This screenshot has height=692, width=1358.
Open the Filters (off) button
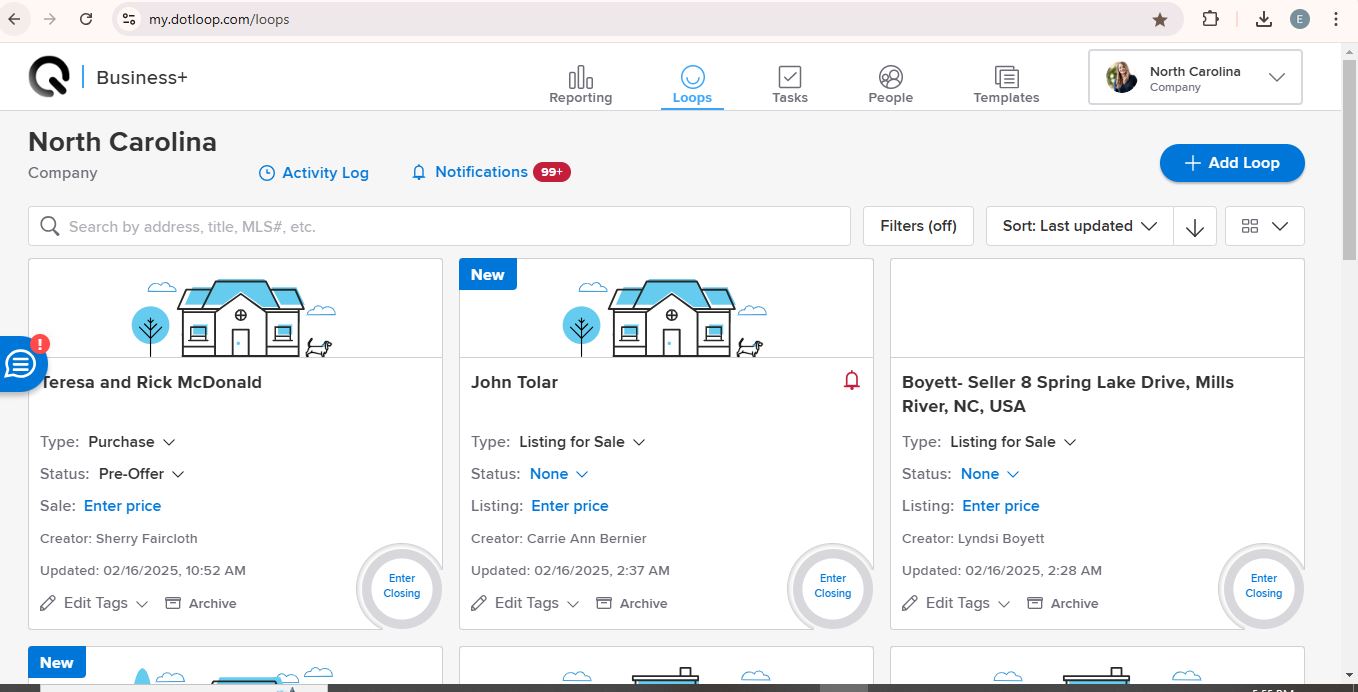pos(918,226)
